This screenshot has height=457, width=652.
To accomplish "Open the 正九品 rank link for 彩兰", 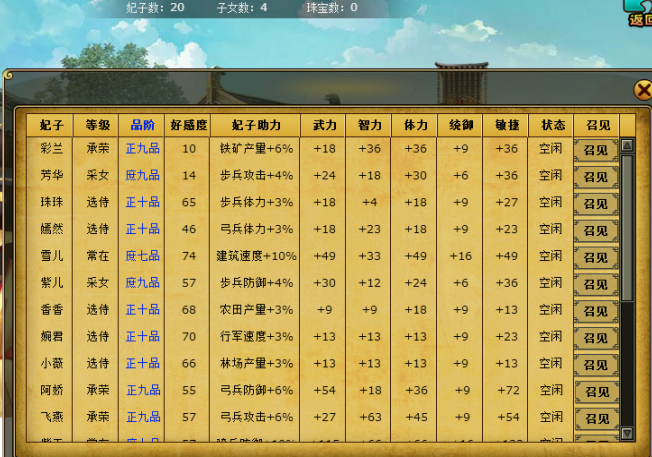I will pyautogui.click(x=142, y=149).
